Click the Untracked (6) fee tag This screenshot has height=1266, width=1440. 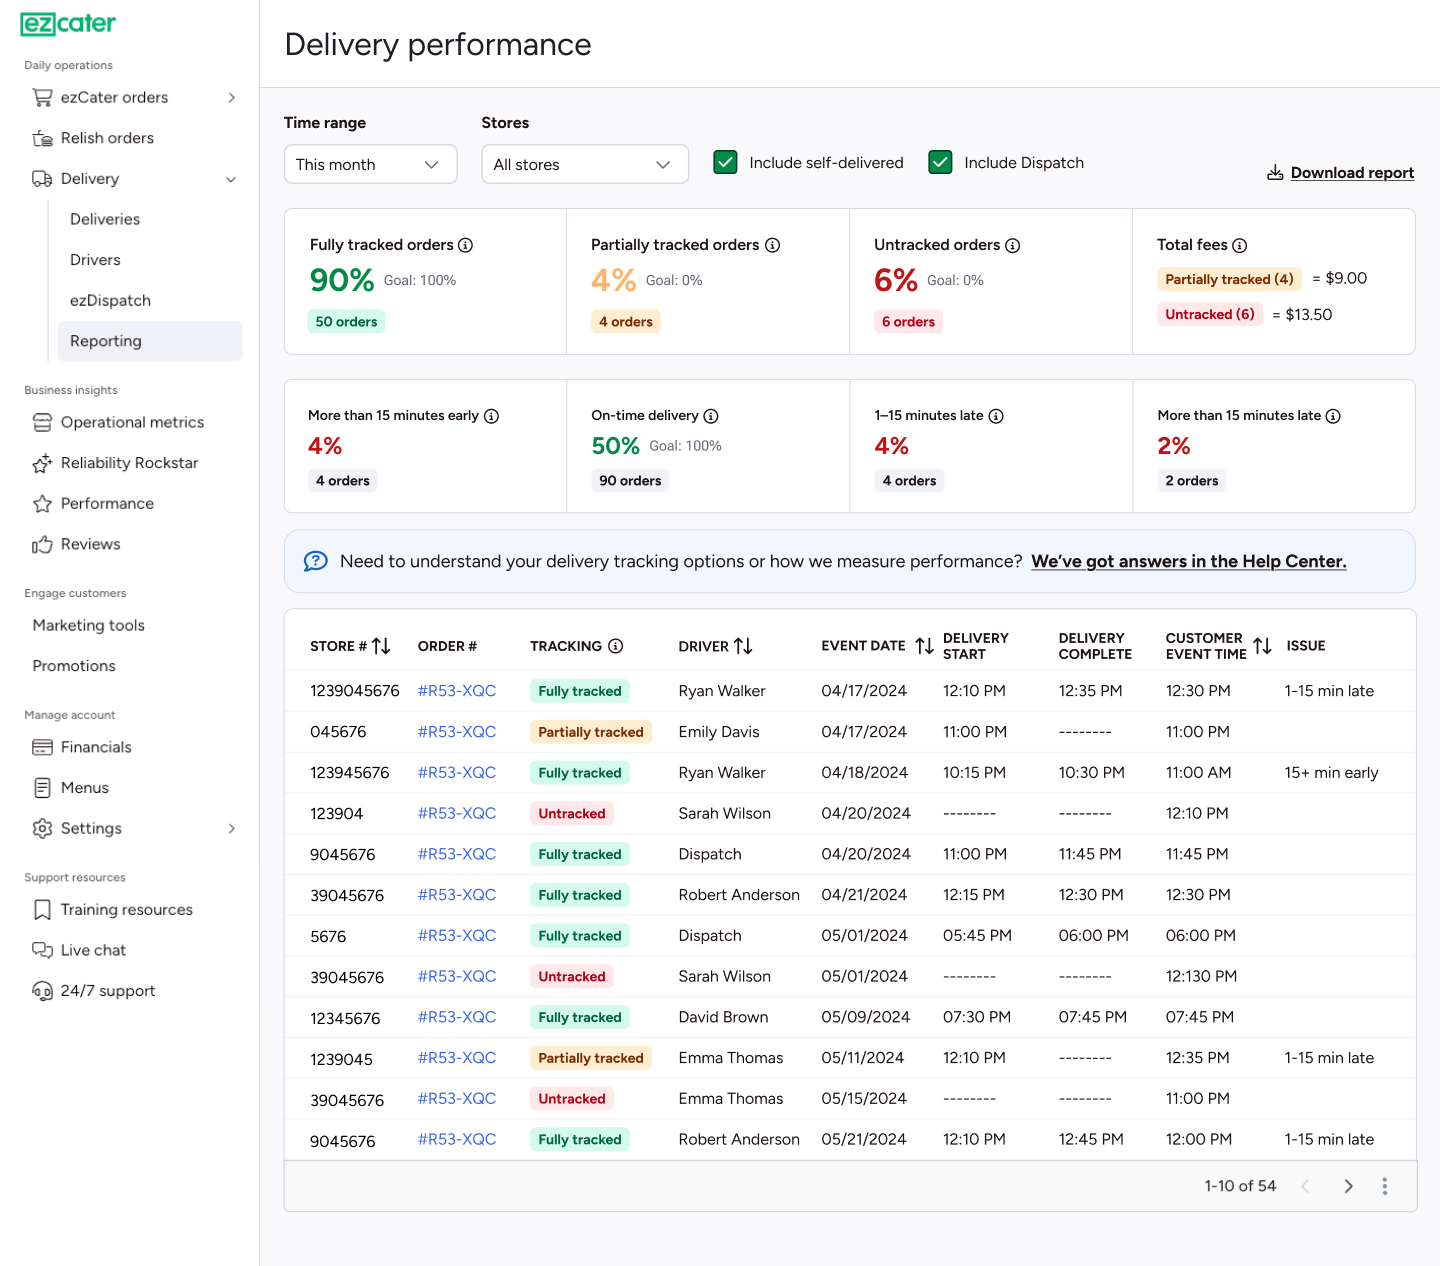(x=1210, y=314)
